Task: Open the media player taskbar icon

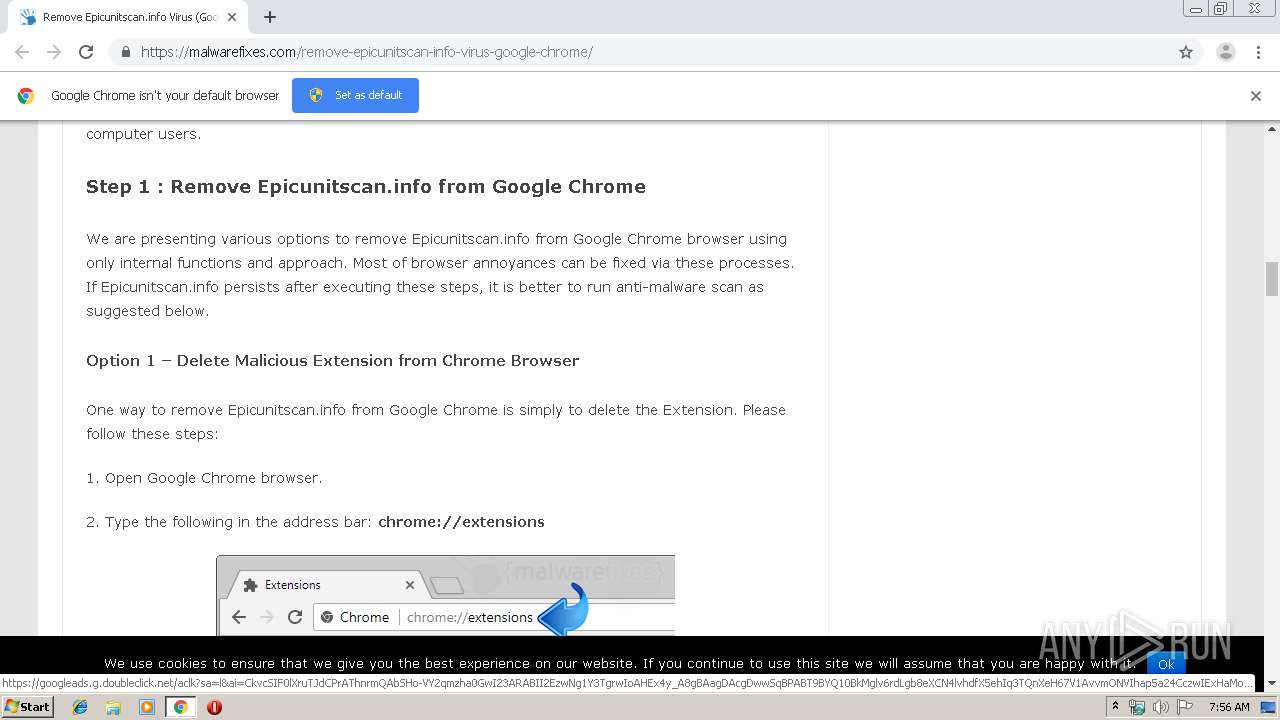Action: (147, 707)
